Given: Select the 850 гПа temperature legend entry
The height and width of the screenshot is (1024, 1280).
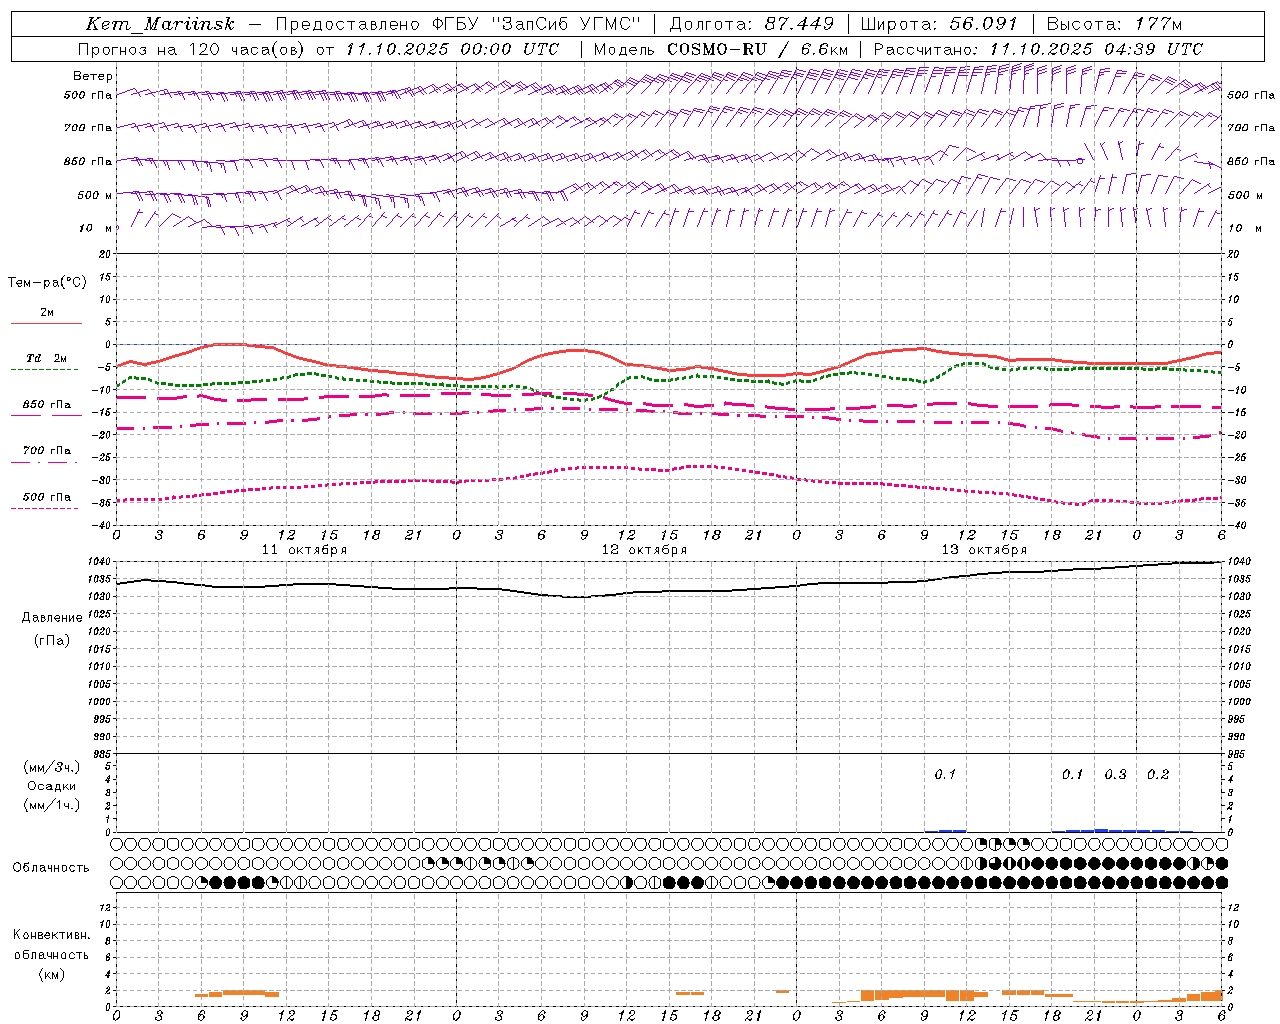Looking at the screenshot, I should (x=46, y=405).
